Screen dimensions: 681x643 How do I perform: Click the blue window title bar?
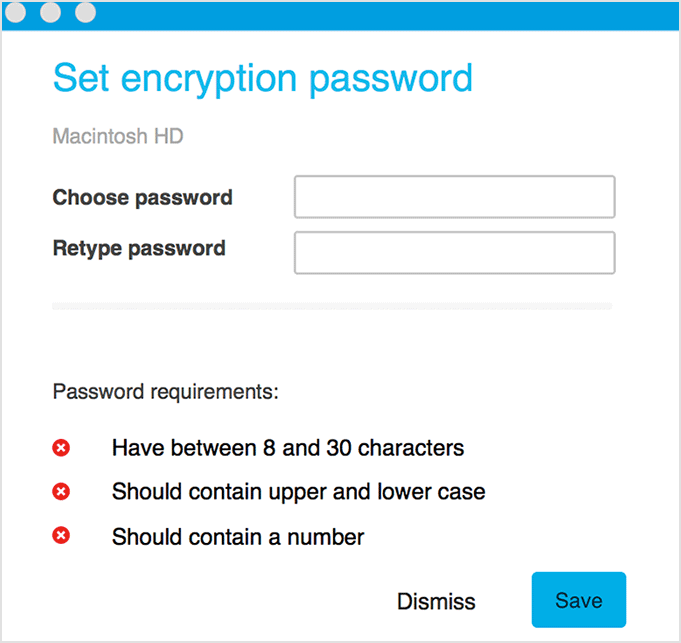pos(380,12)
